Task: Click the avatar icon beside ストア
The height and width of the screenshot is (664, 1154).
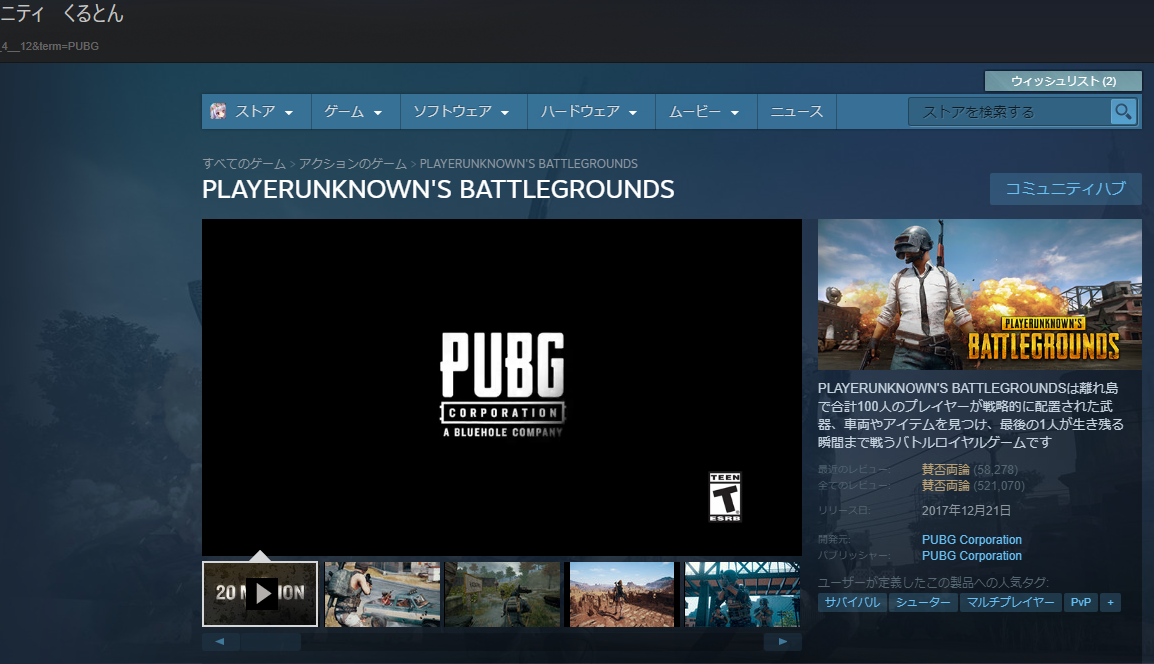Action: [x=218, y=111]
